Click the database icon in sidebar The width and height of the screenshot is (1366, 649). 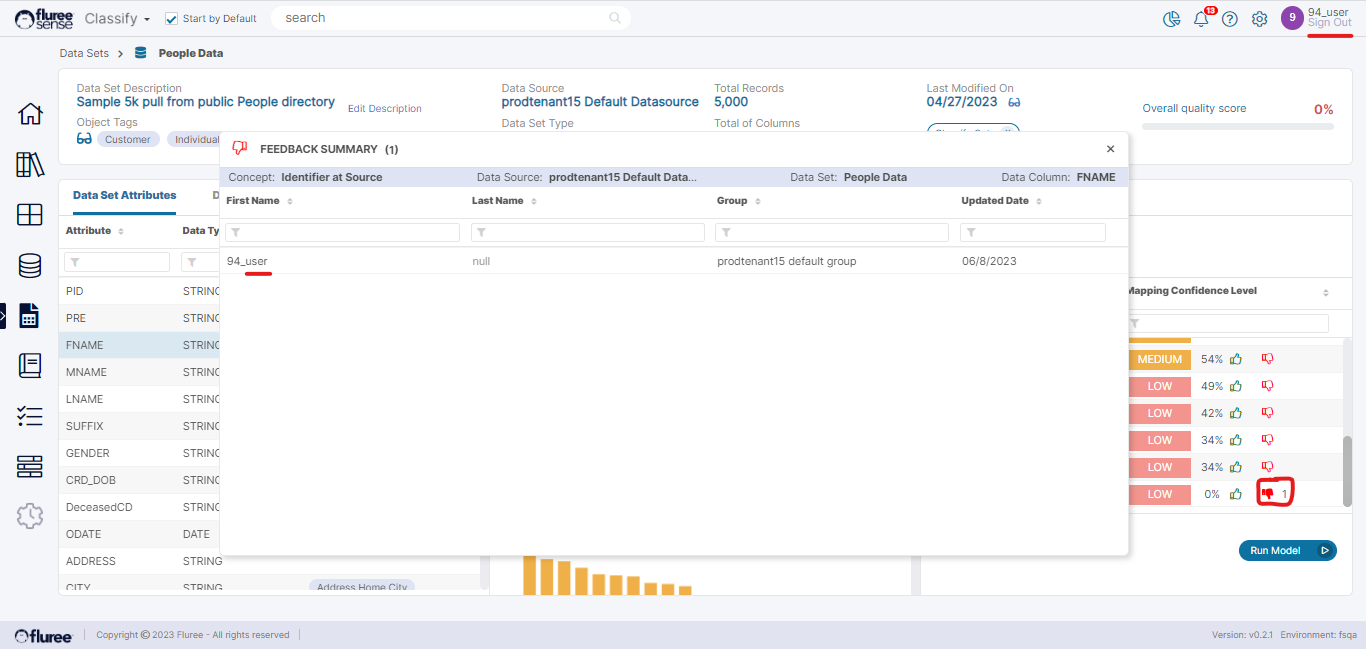click(x=30, y=265)
